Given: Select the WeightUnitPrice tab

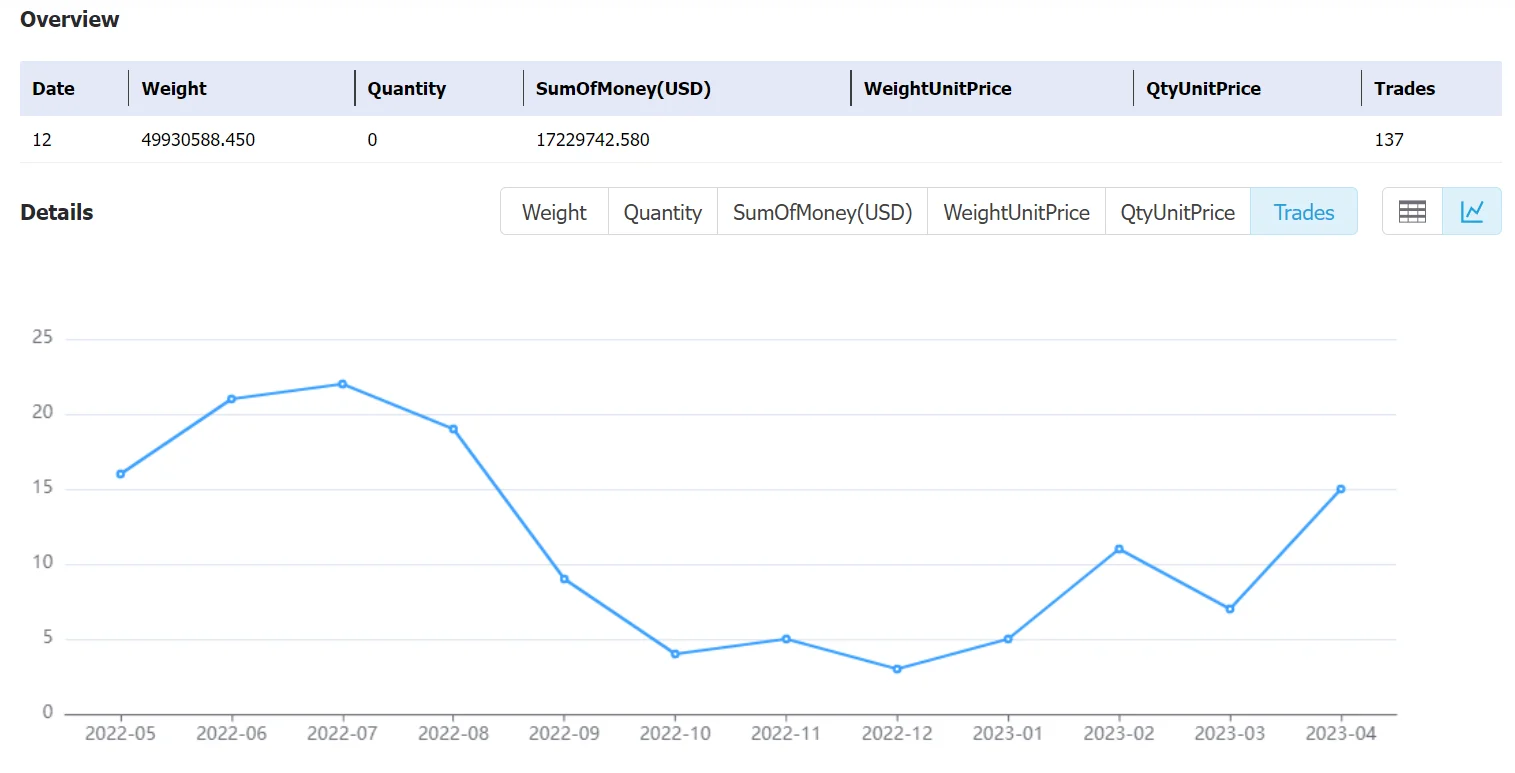Looking at the screenshot, I should click(1016, 212).
